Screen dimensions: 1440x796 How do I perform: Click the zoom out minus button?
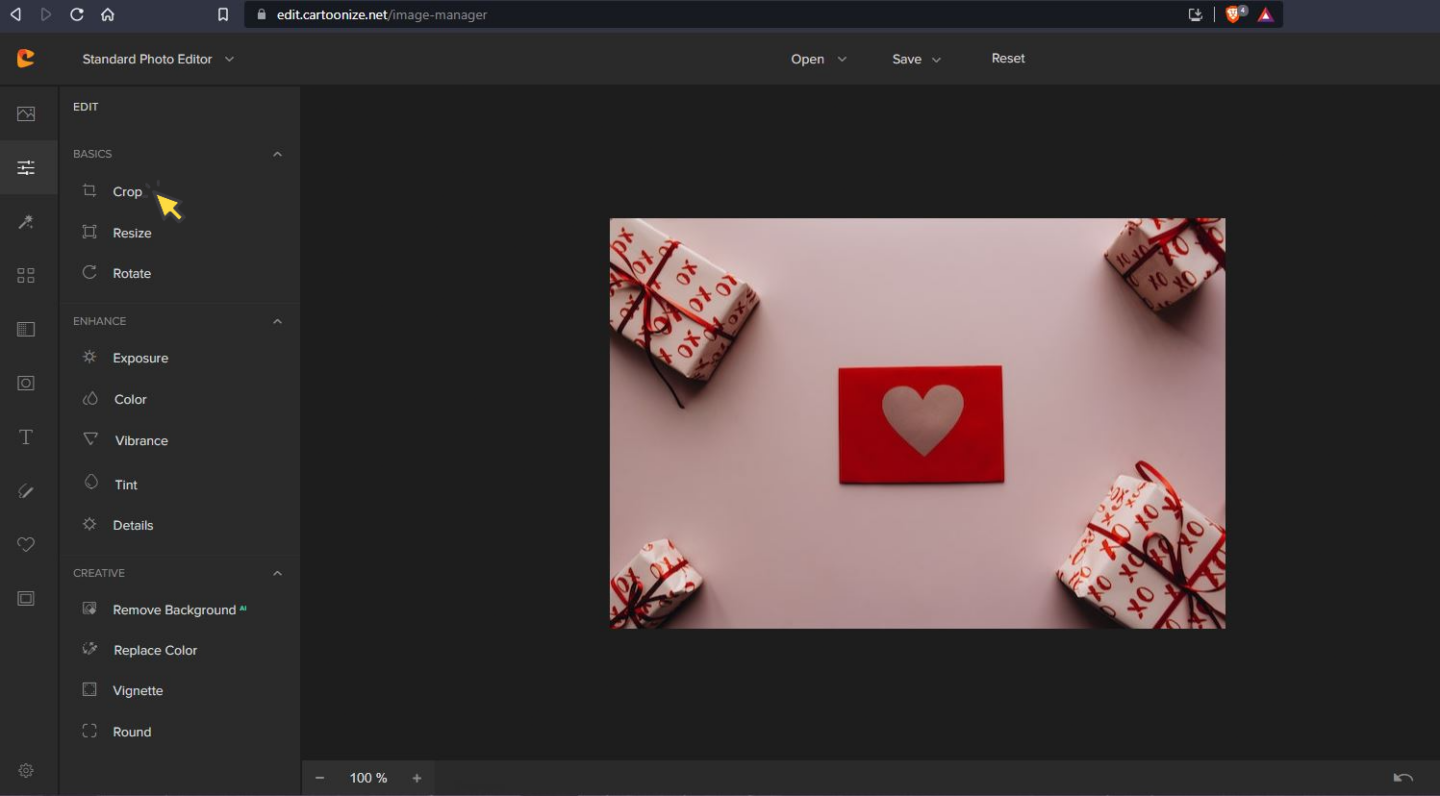click(320, 778)
